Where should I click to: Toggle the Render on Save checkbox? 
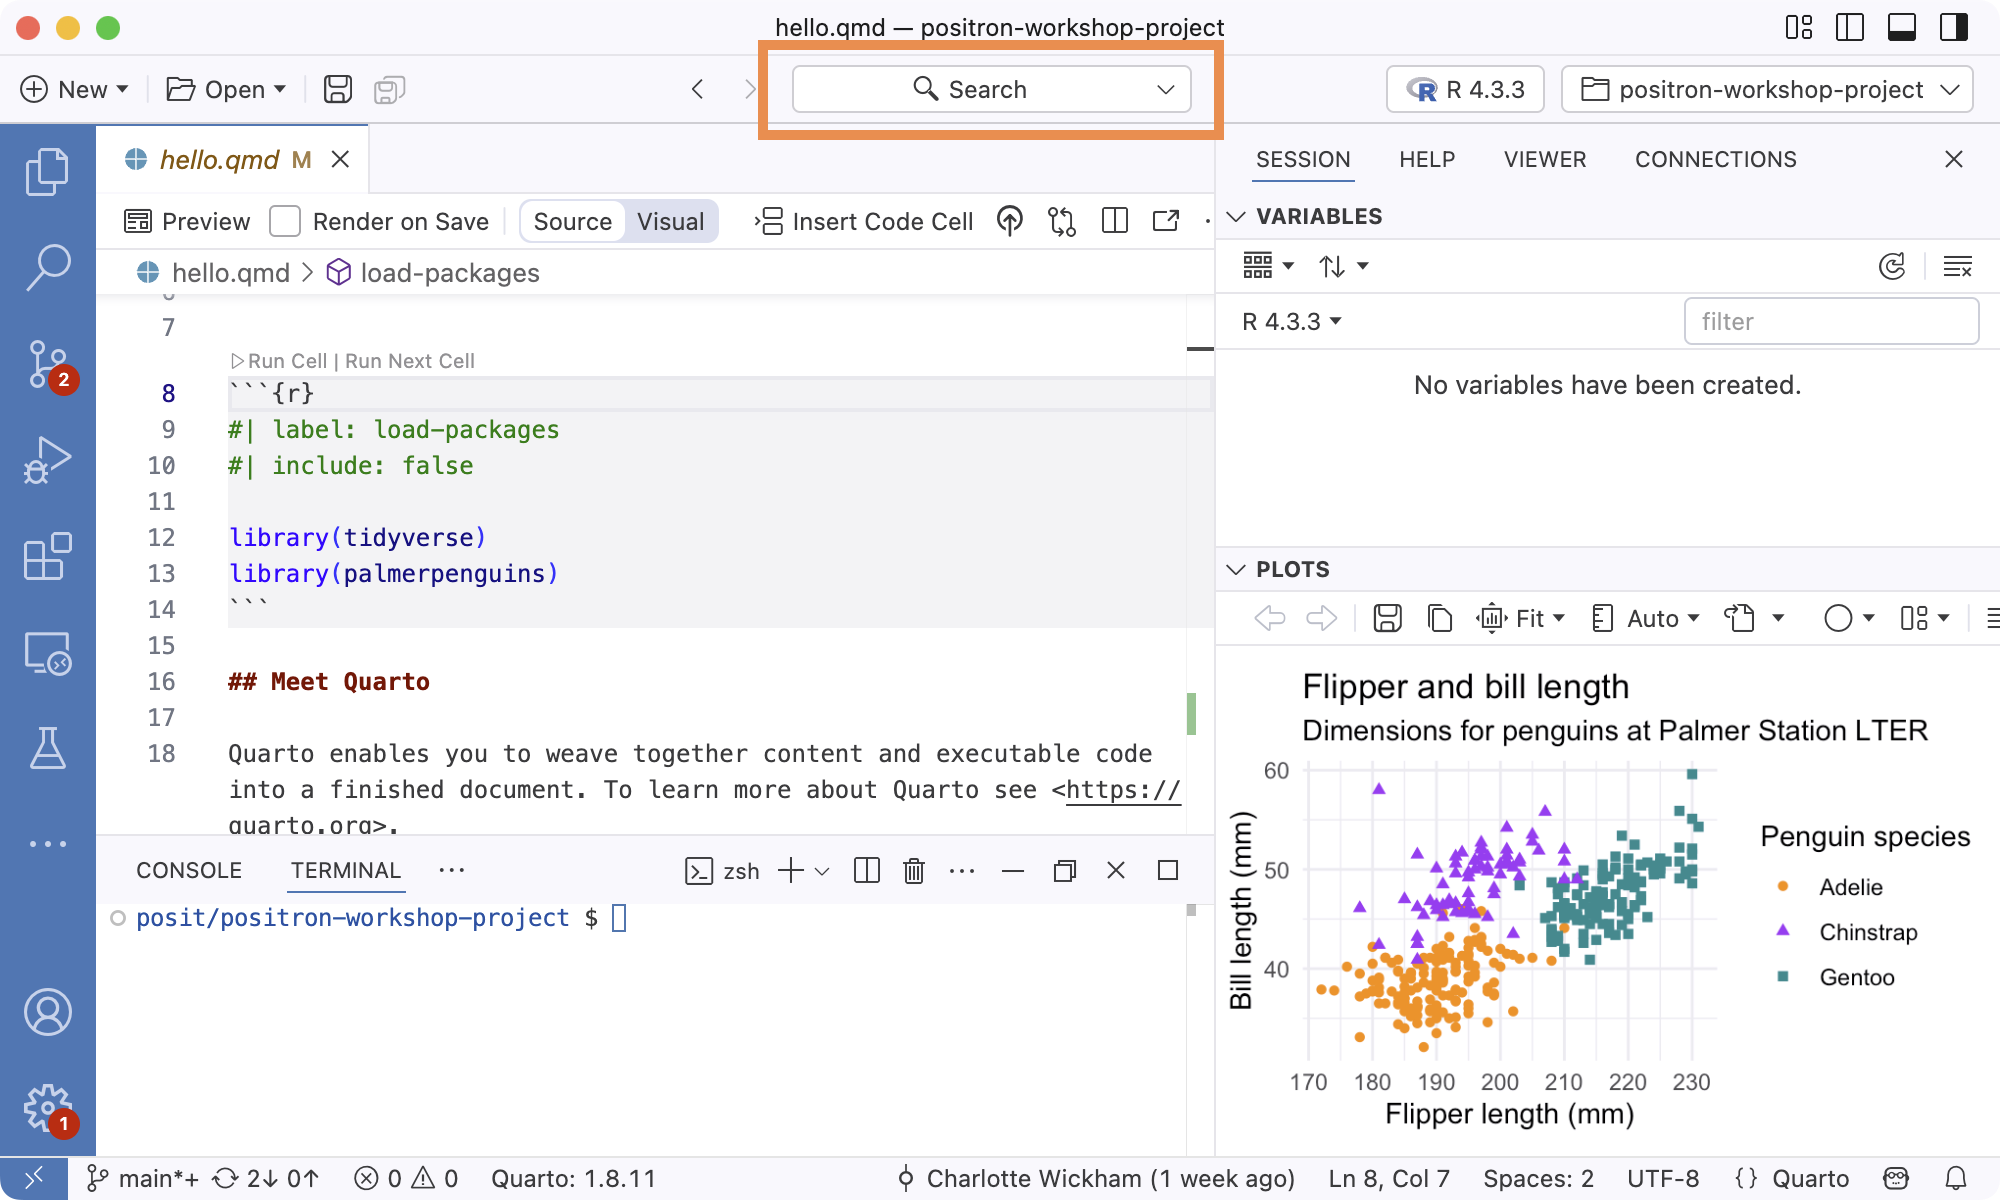[x=285, y=221]
